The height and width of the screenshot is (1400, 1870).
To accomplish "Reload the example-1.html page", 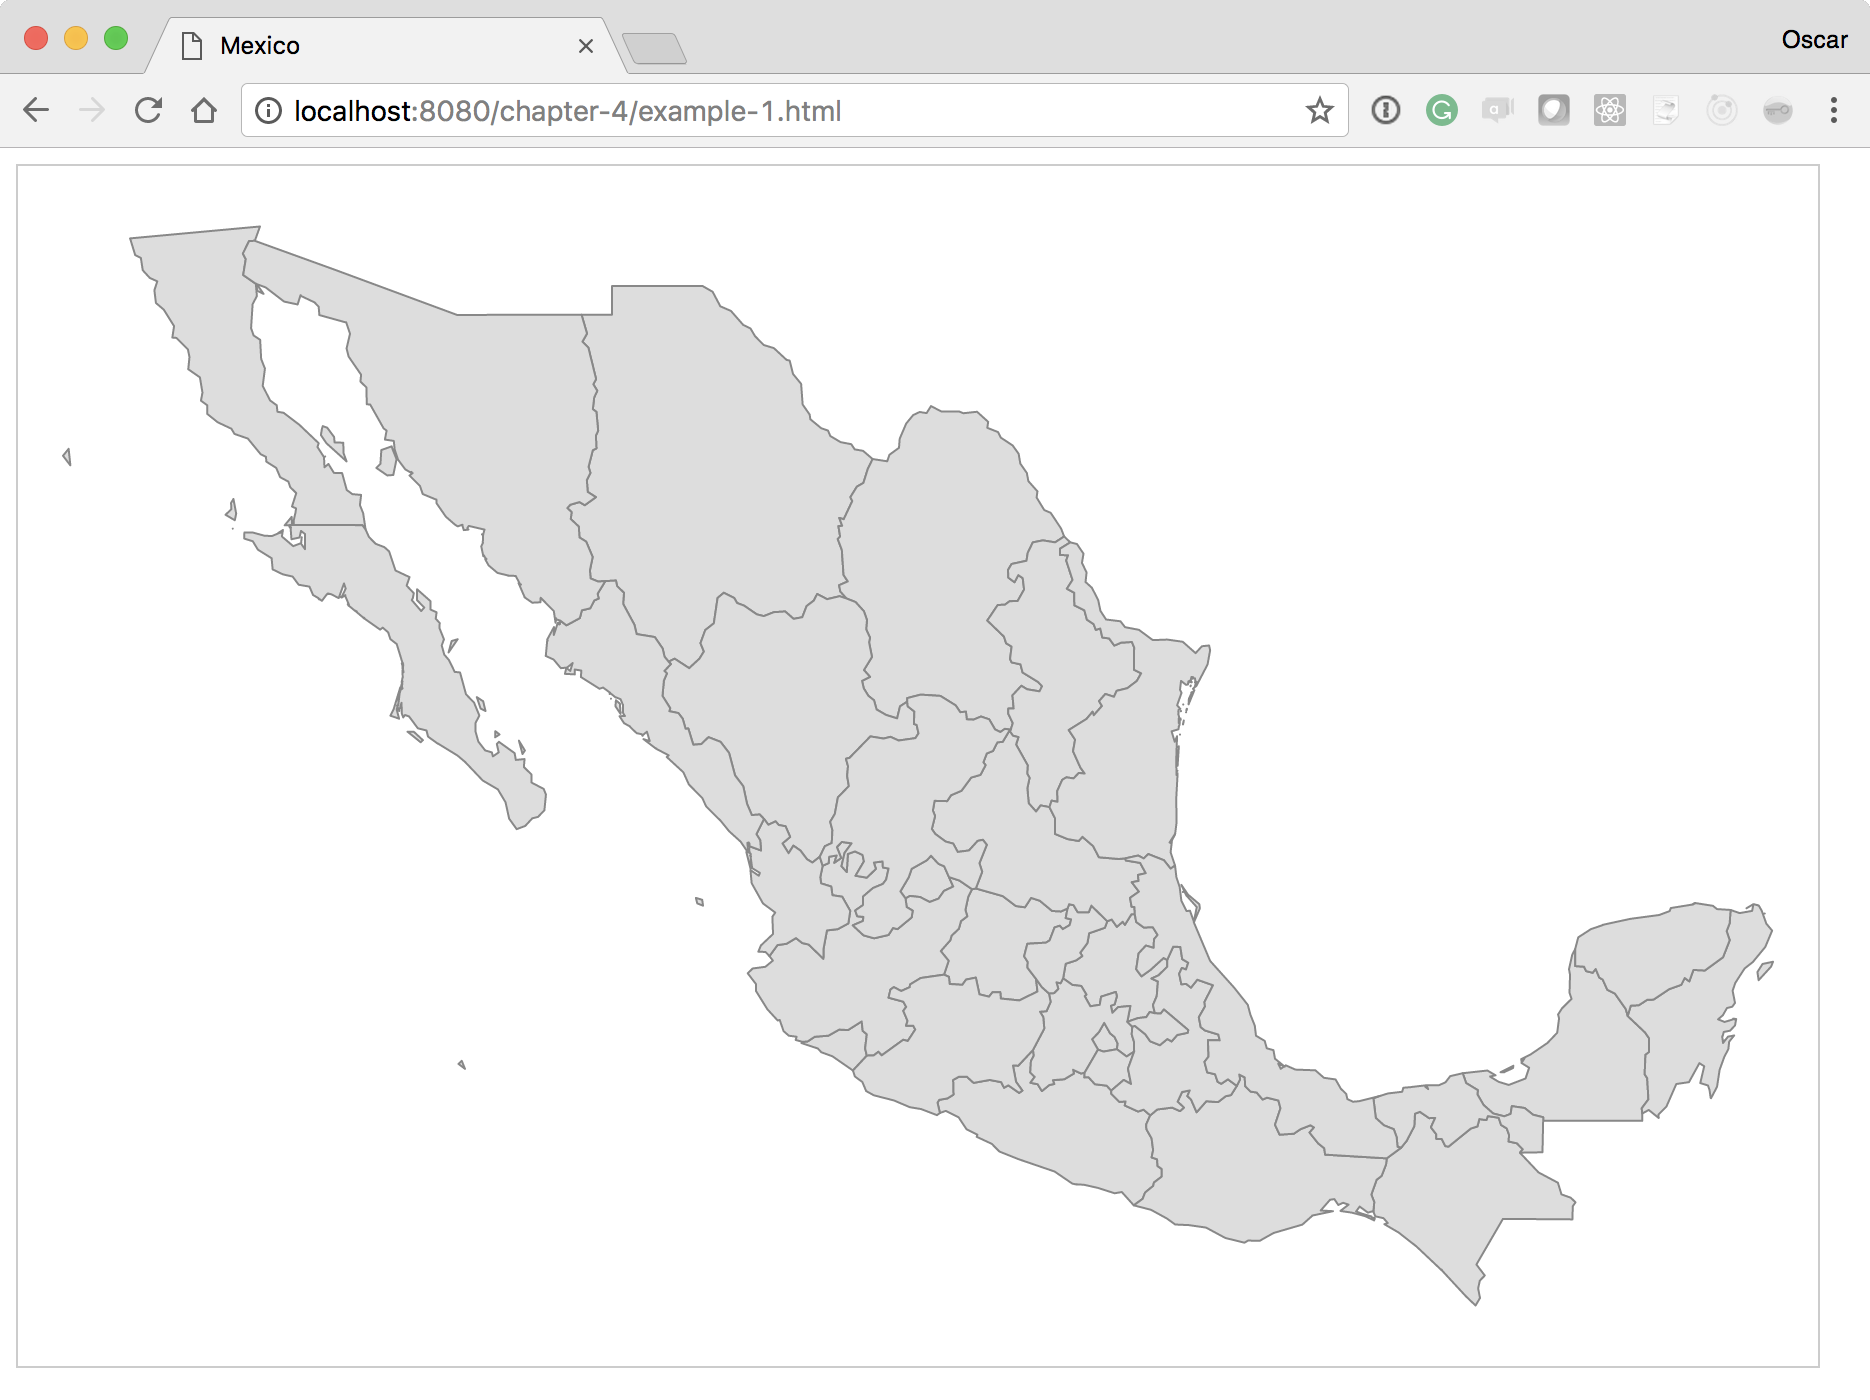I will pyautogui.click(x=148, y=110).
